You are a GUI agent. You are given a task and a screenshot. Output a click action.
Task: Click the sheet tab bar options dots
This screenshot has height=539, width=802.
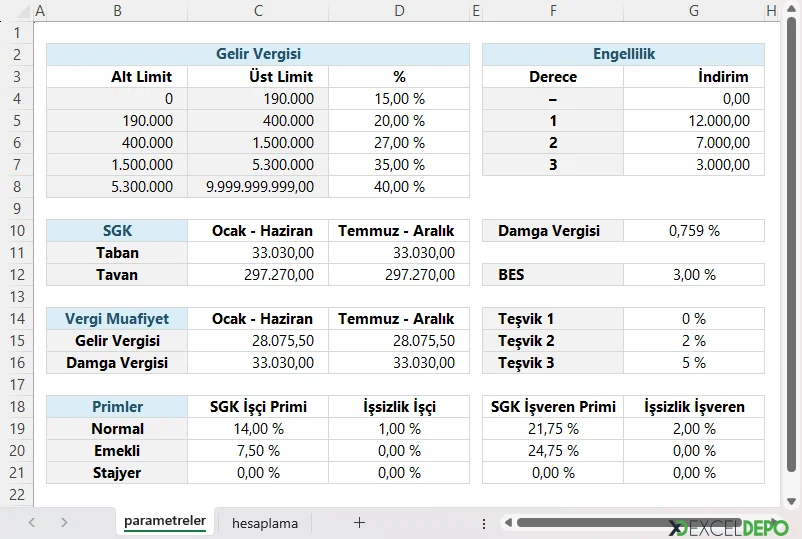pyautogui.click(x=484, y=523)
